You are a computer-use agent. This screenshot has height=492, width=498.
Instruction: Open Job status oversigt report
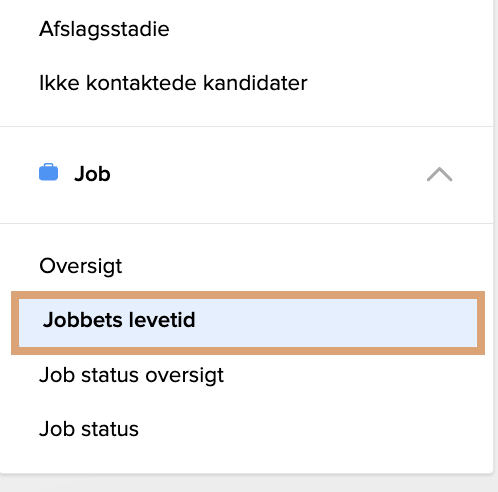coord(132,375)
